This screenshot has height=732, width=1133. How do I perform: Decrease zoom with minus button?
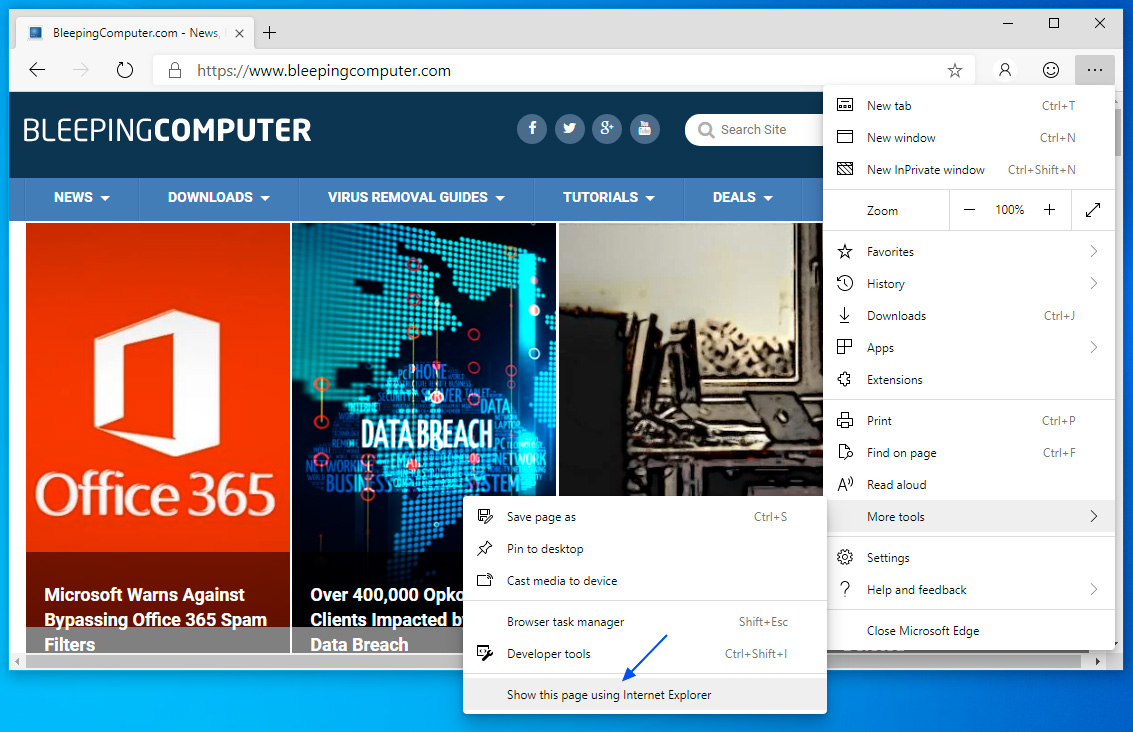tap(970, 210)
